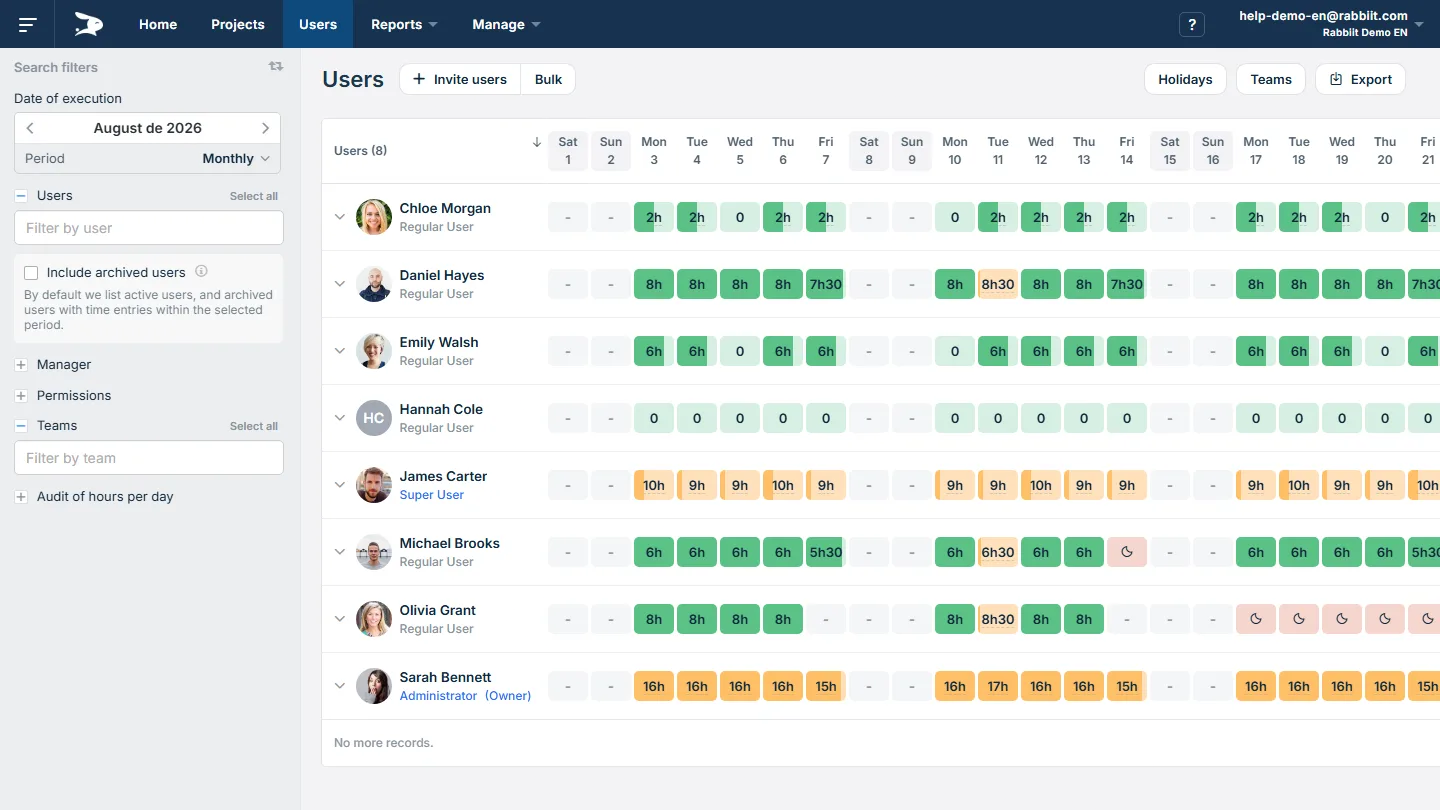This screenshot has width=1440, height=810.
Task: Click the Teams button
Action: [x=1271, y=79]
